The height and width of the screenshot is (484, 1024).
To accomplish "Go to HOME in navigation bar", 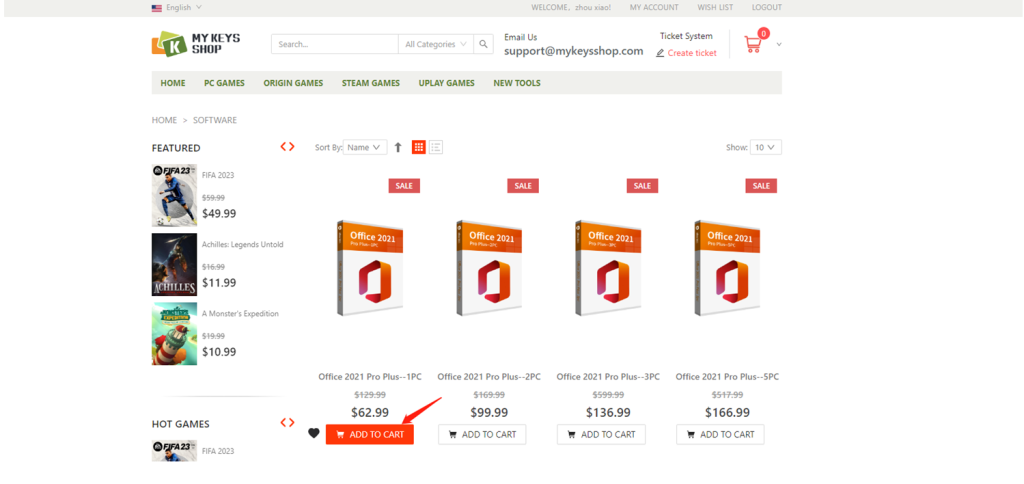I will click(x=173, y=83).
